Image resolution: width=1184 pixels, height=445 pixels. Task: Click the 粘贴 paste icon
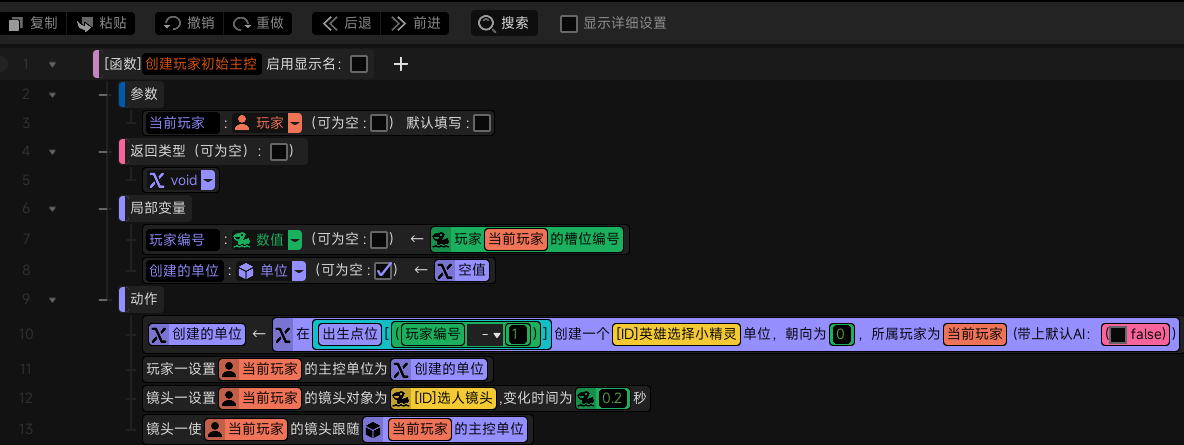[85, 23]
